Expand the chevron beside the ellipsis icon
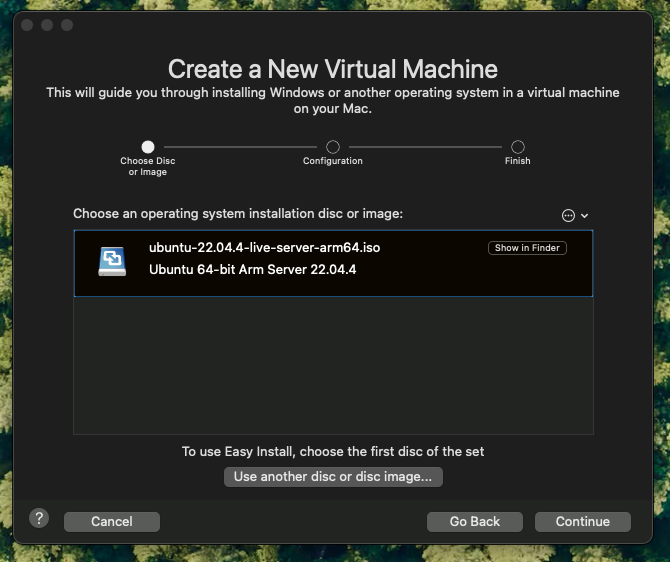Viewport: 670px width, 562px height. coord(585,215)
